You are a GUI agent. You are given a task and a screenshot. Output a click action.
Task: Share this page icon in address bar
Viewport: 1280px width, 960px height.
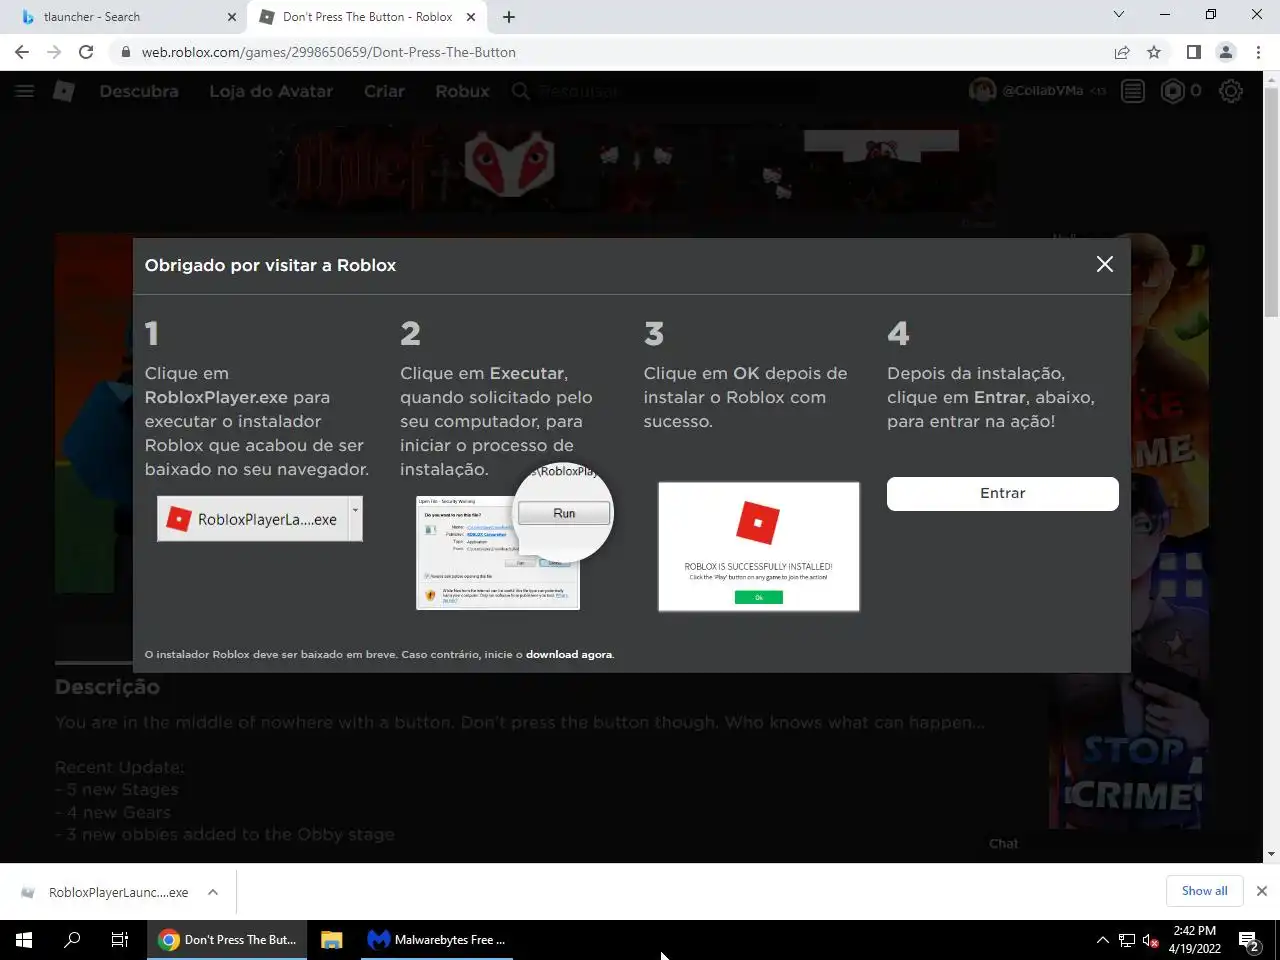click(x=1122, y=52)
